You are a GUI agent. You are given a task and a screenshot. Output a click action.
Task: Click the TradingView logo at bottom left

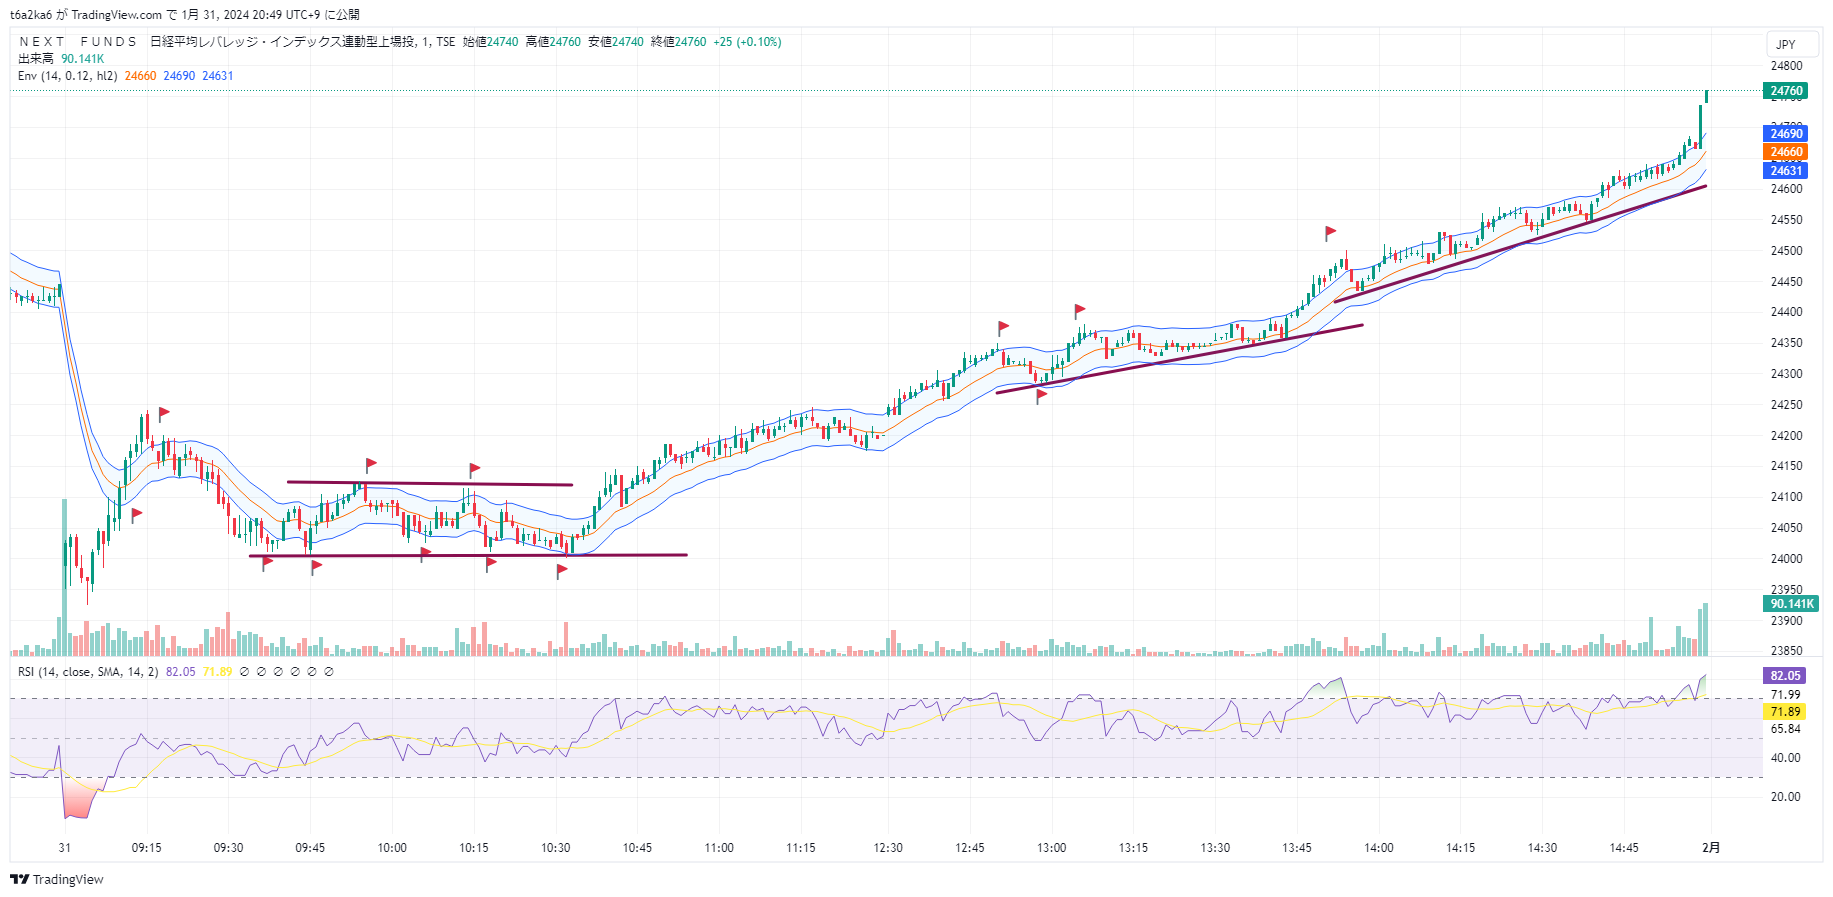(57, 879)
